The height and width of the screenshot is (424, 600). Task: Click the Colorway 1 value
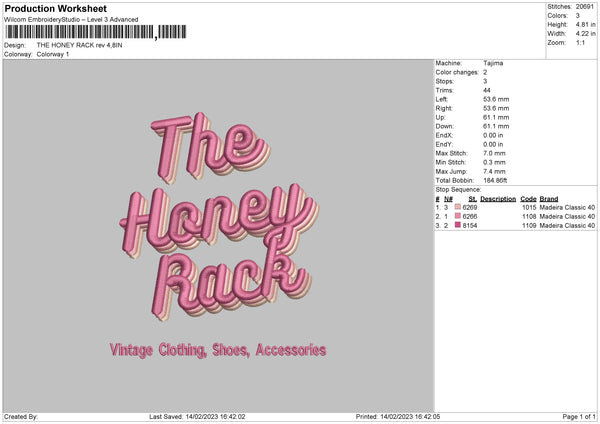(x=53, y=54)
